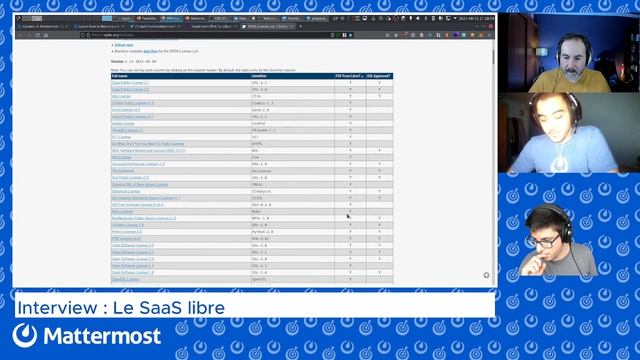The image size is (640, 360).
Task: Open Open Software License 3.0 link
Action: pyautogui.click(x=133, y=245)
